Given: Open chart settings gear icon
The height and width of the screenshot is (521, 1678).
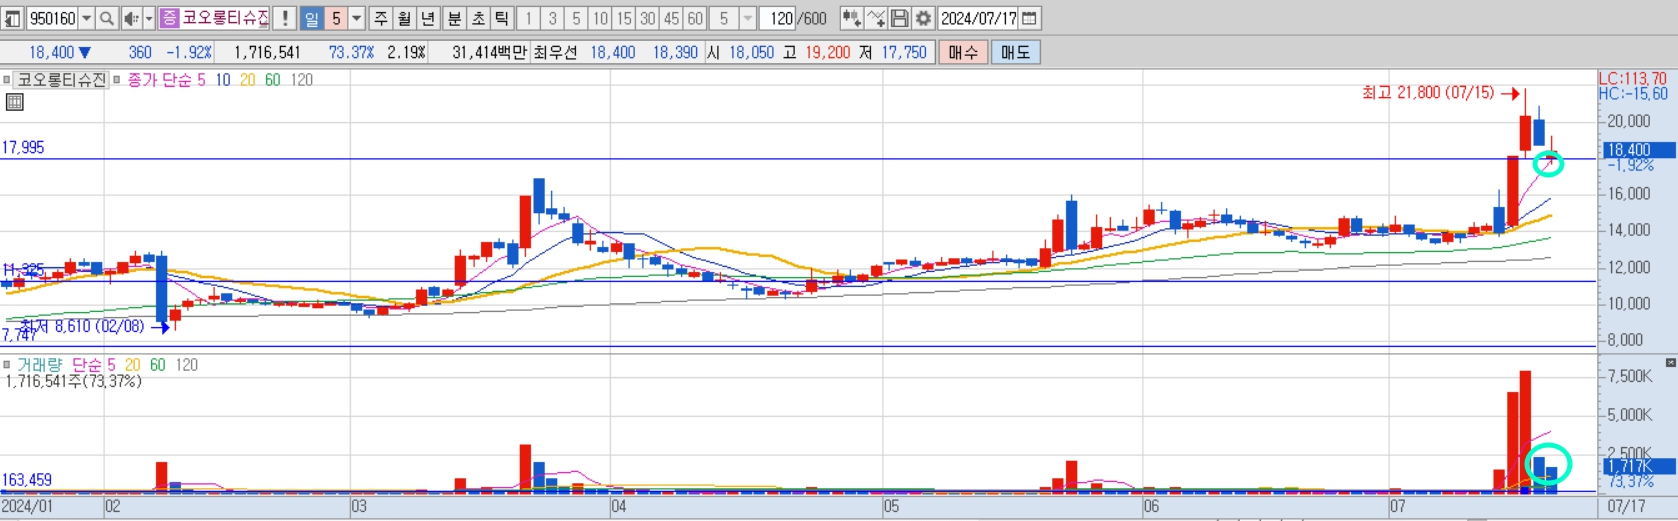Looking at the screenshot, I should tap(923, 18).
